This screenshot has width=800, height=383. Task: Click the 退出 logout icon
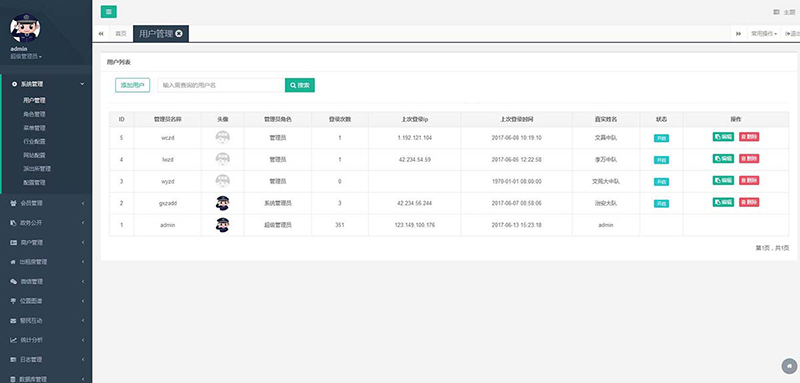(x=788, y=34)
